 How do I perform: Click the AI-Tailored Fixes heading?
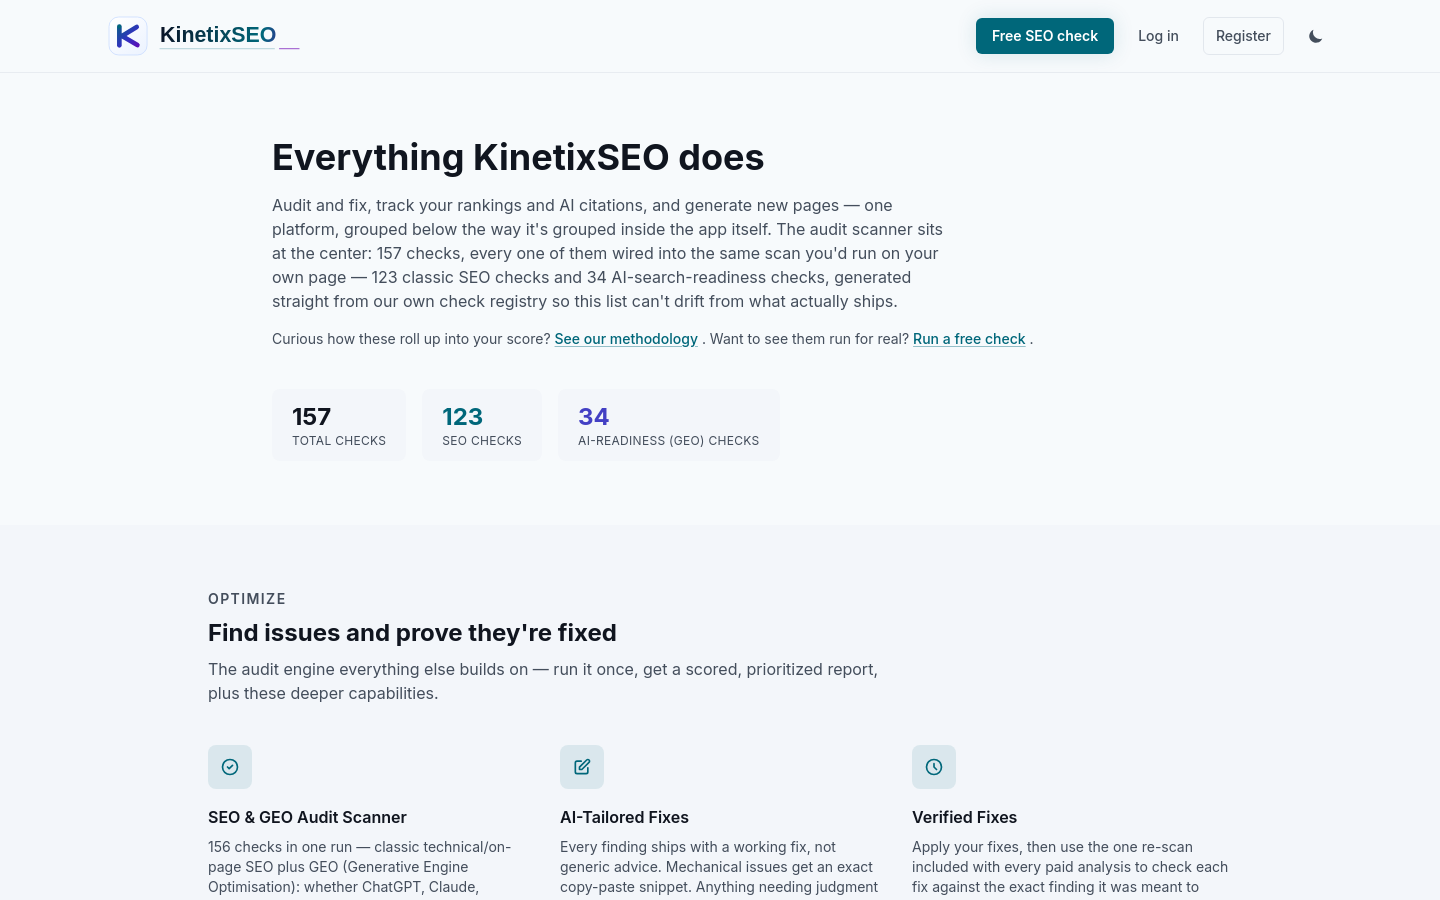click(624, 817)
